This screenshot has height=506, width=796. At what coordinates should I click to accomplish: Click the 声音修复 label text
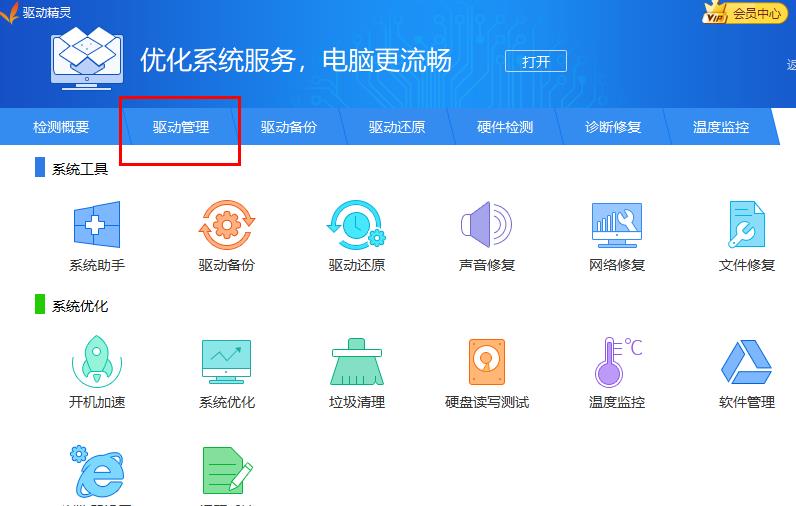tap(487, 265)
